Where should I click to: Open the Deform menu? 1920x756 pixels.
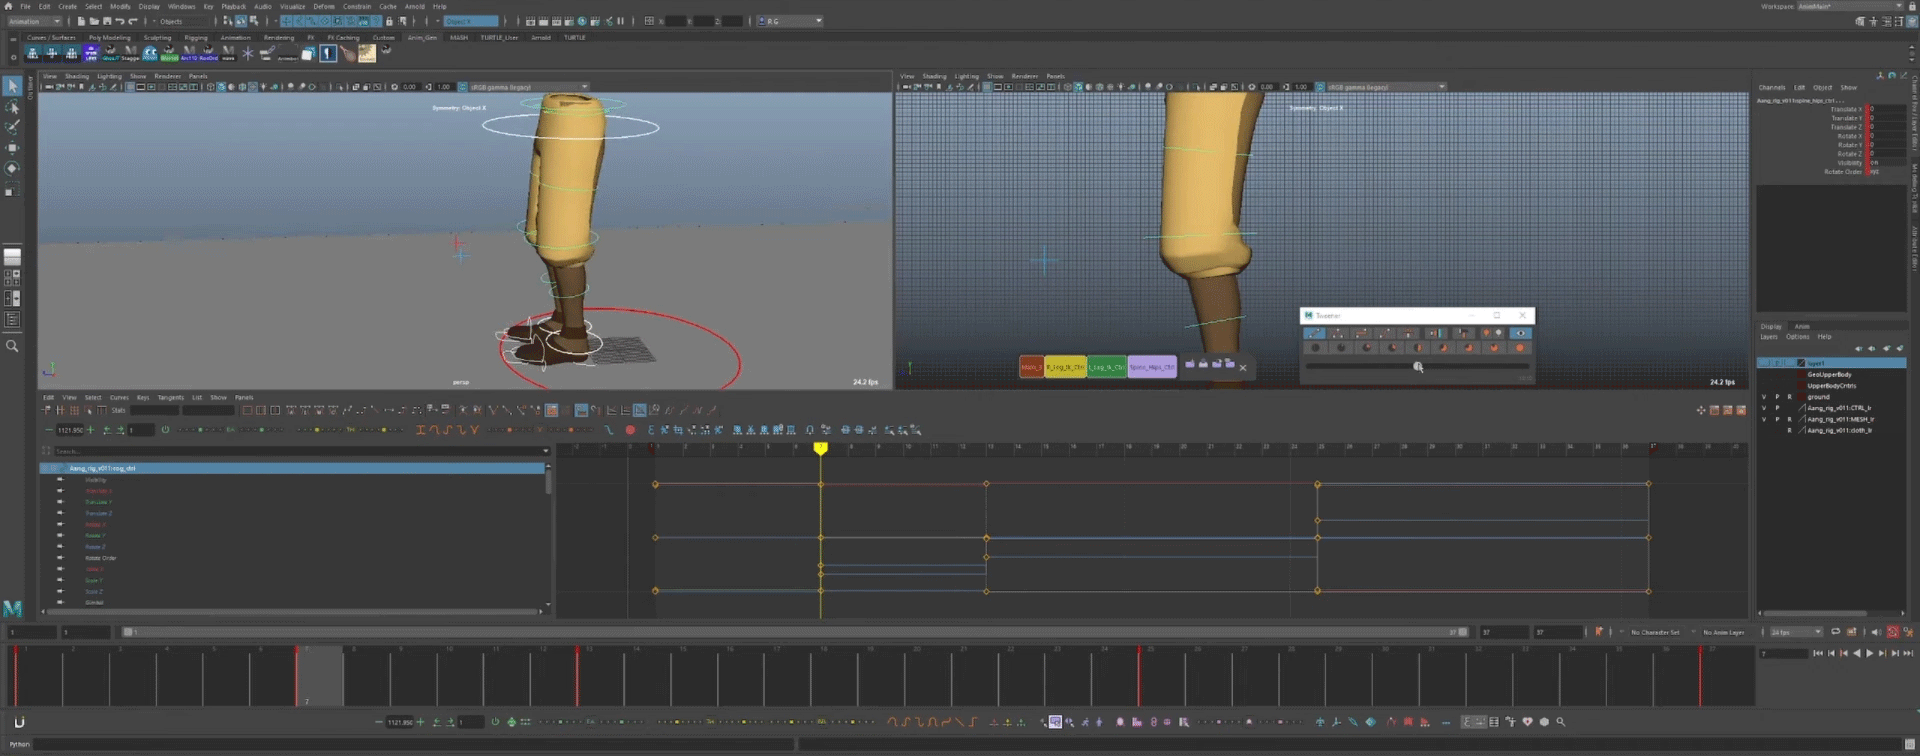coord(324,6)
